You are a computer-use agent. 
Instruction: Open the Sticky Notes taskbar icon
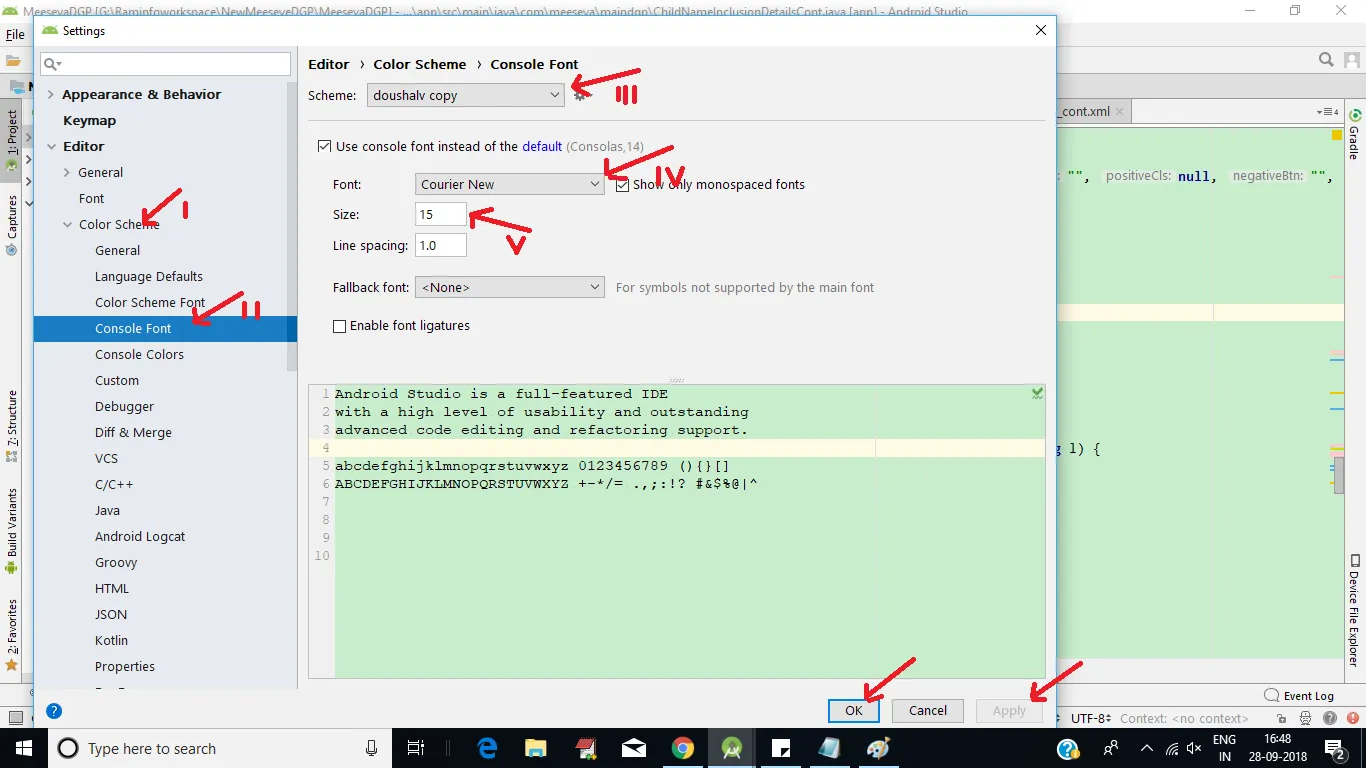[781, 748]
